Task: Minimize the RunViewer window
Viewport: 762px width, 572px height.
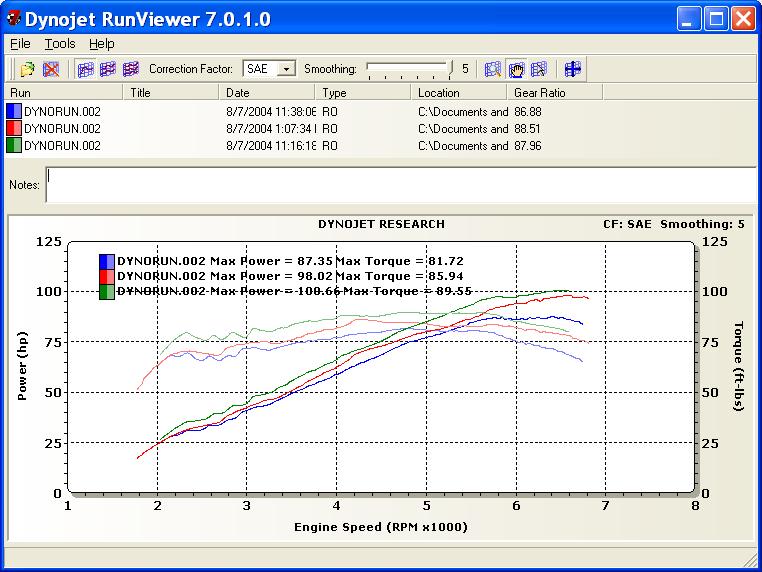Action: coord(689,19)
